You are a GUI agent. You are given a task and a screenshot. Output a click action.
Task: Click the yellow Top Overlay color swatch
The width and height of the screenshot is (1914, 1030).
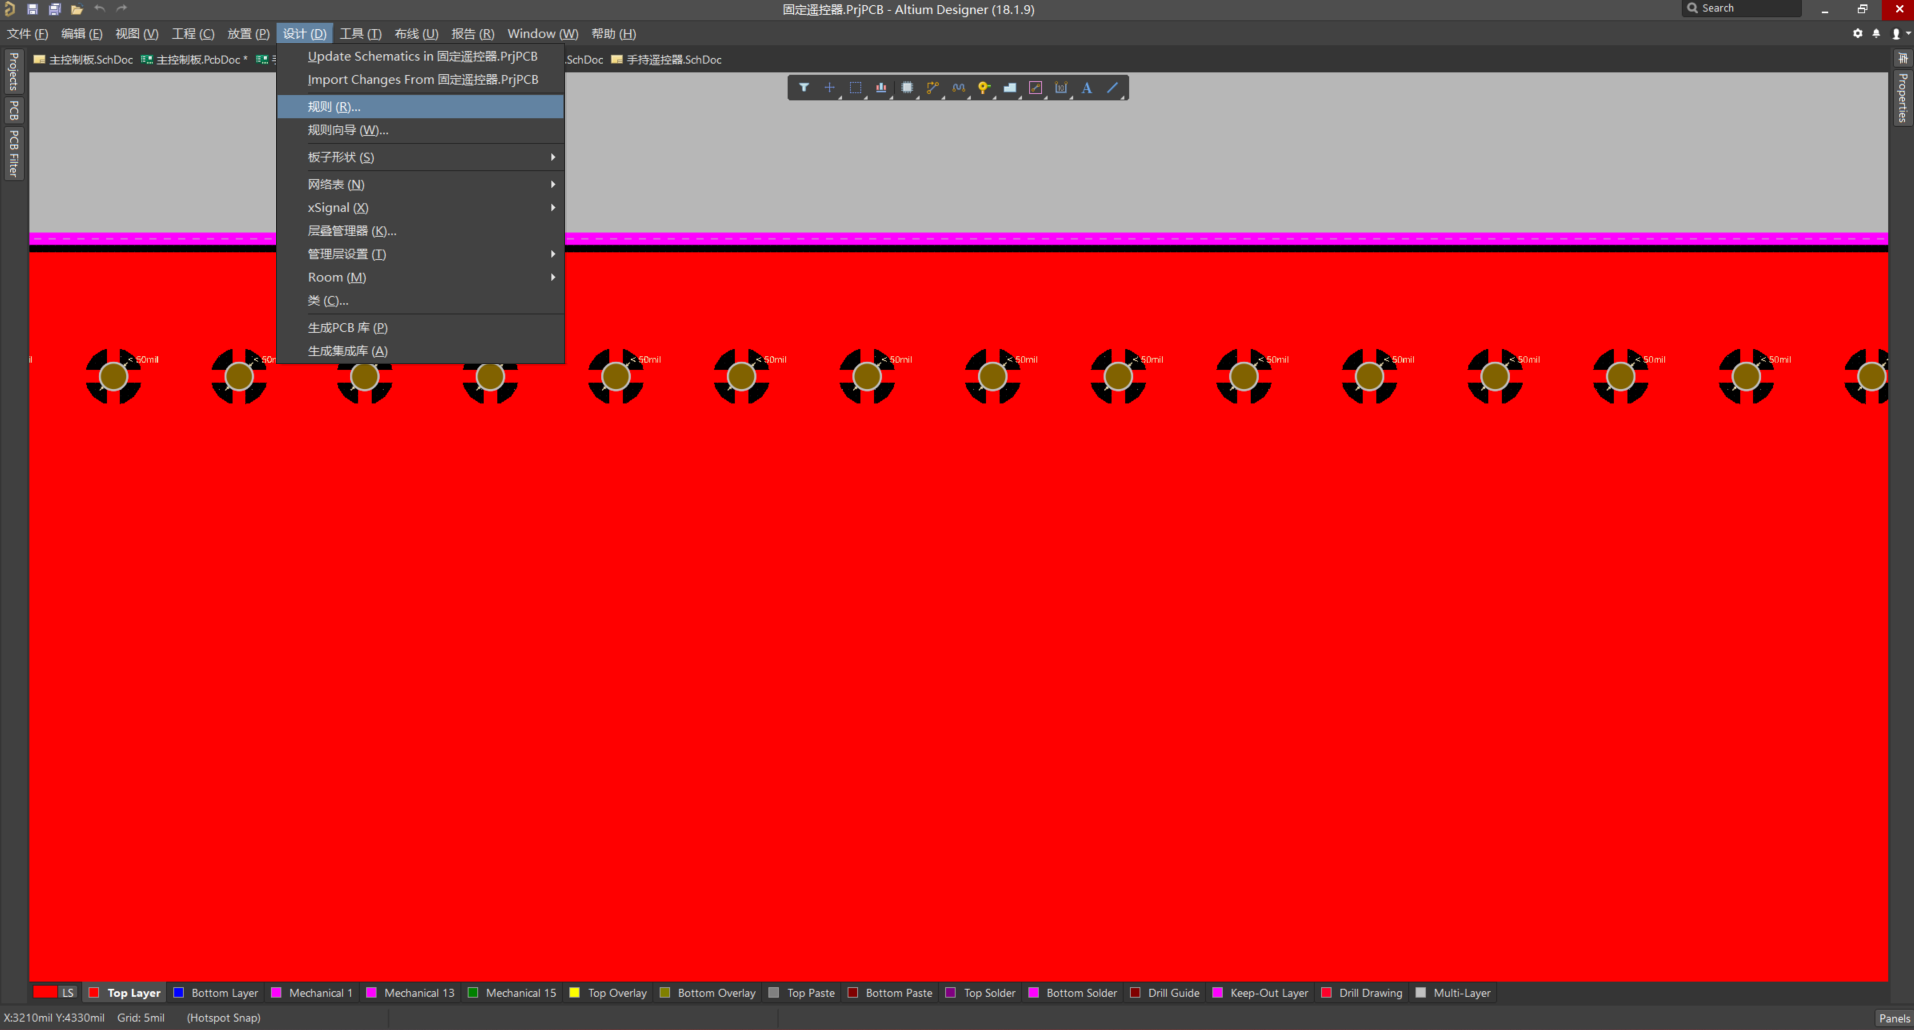pyautogui.click(x=575, y=993)
